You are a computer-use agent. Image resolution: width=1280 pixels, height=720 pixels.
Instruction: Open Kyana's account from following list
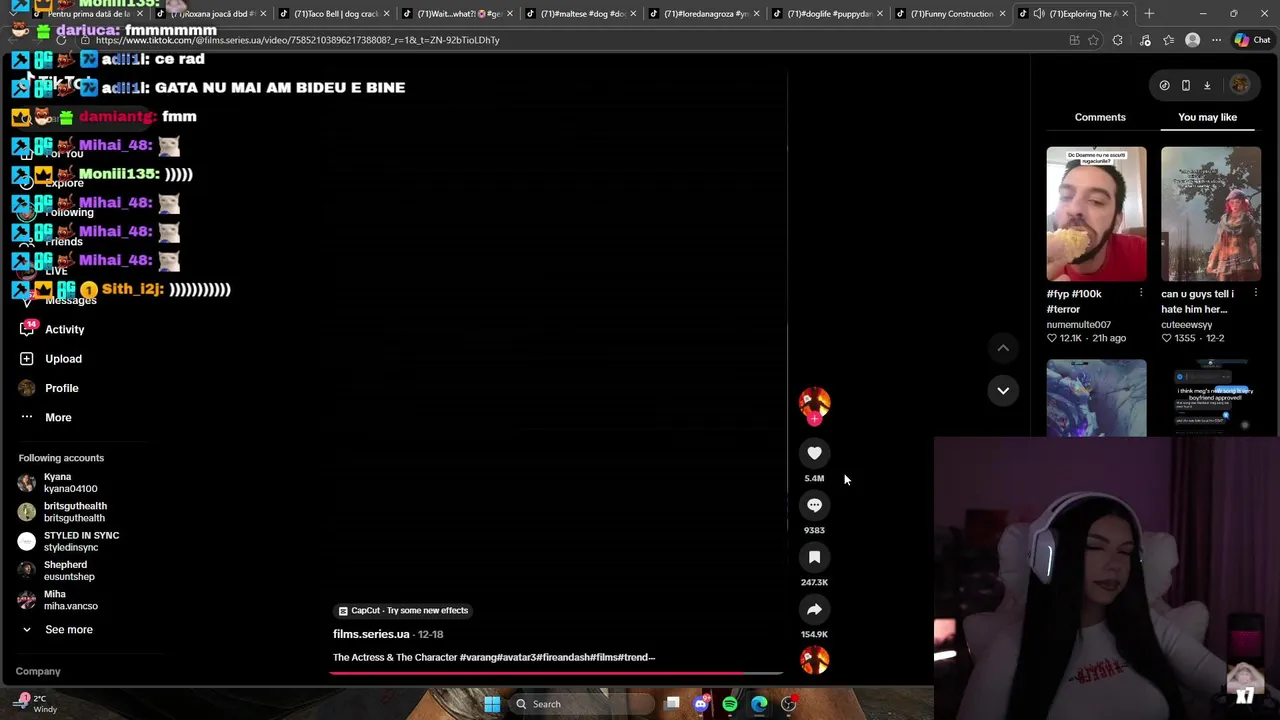tap(58, 483)
